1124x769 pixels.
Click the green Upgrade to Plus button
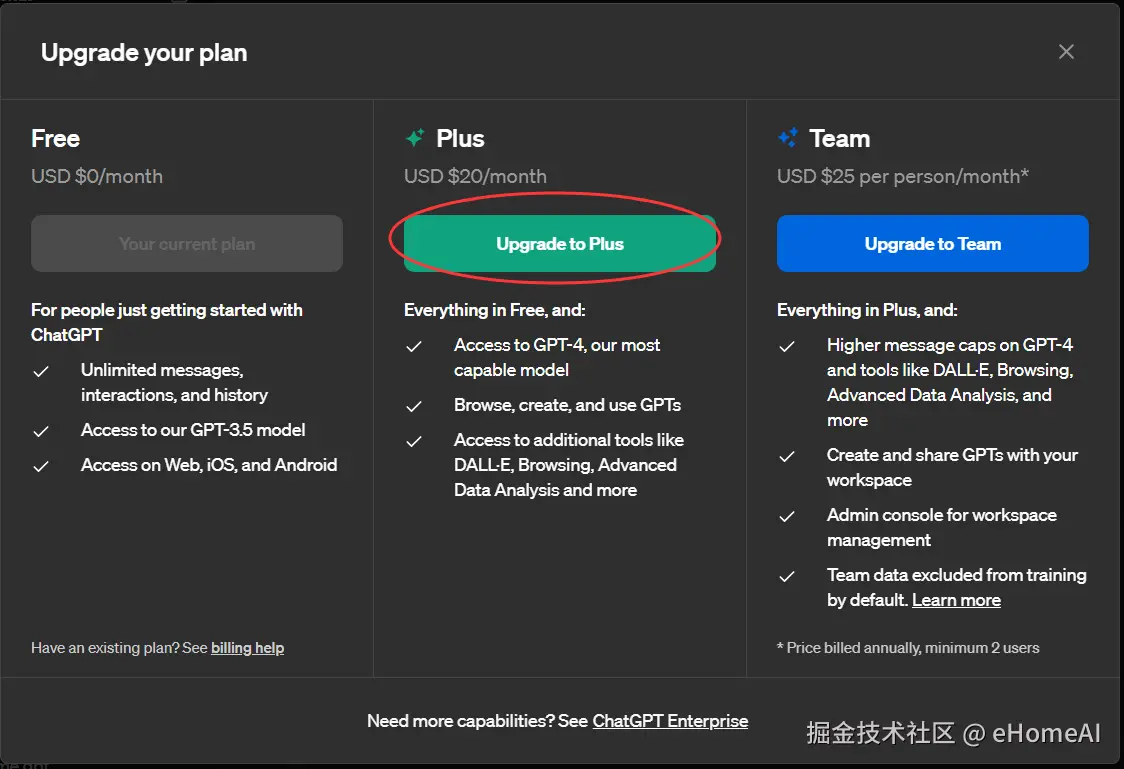point(559,244)
